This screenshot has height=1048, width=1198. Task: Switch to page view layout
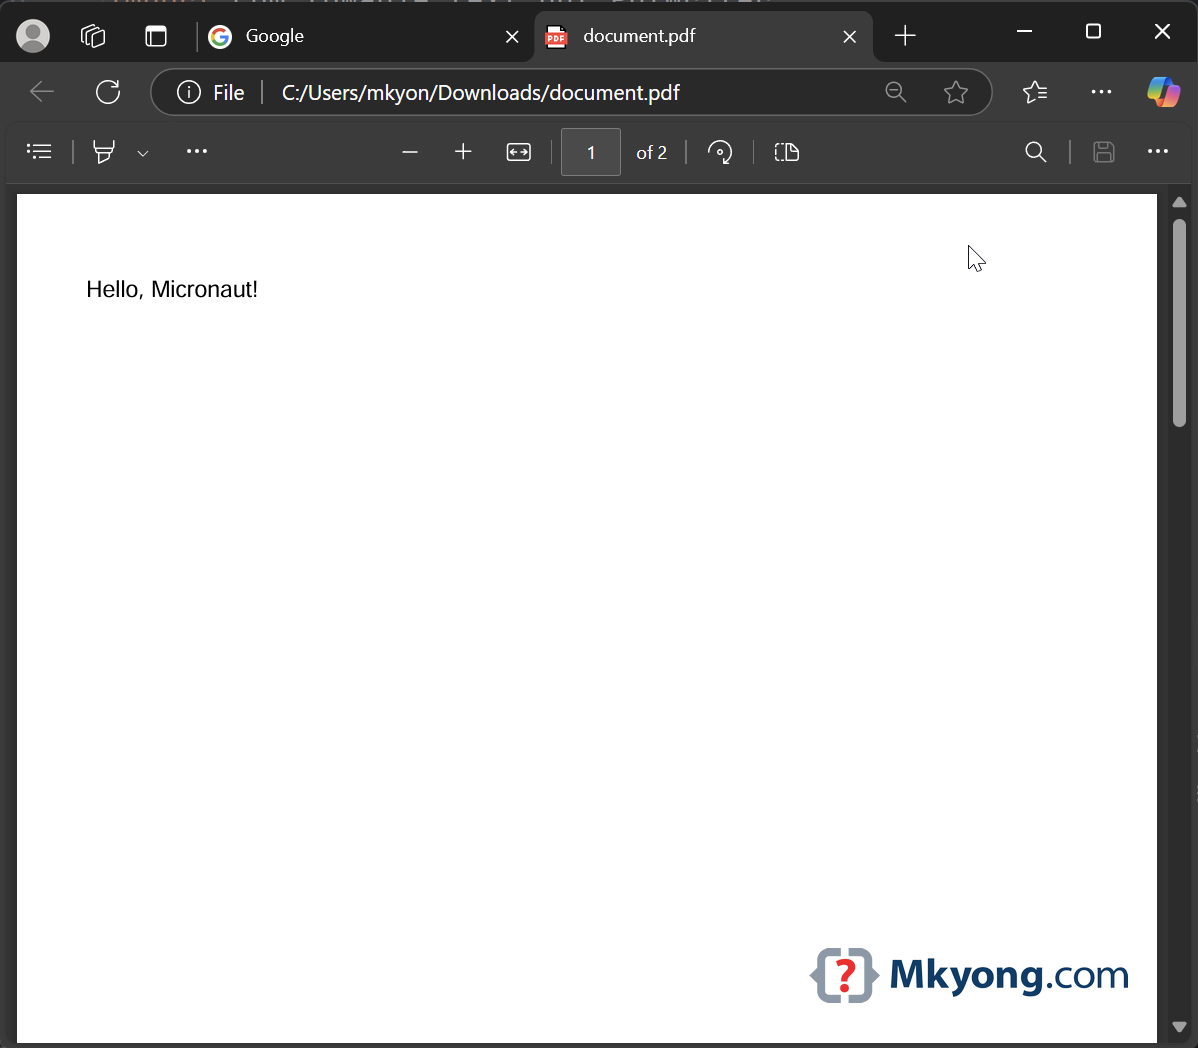click(786, 152)
